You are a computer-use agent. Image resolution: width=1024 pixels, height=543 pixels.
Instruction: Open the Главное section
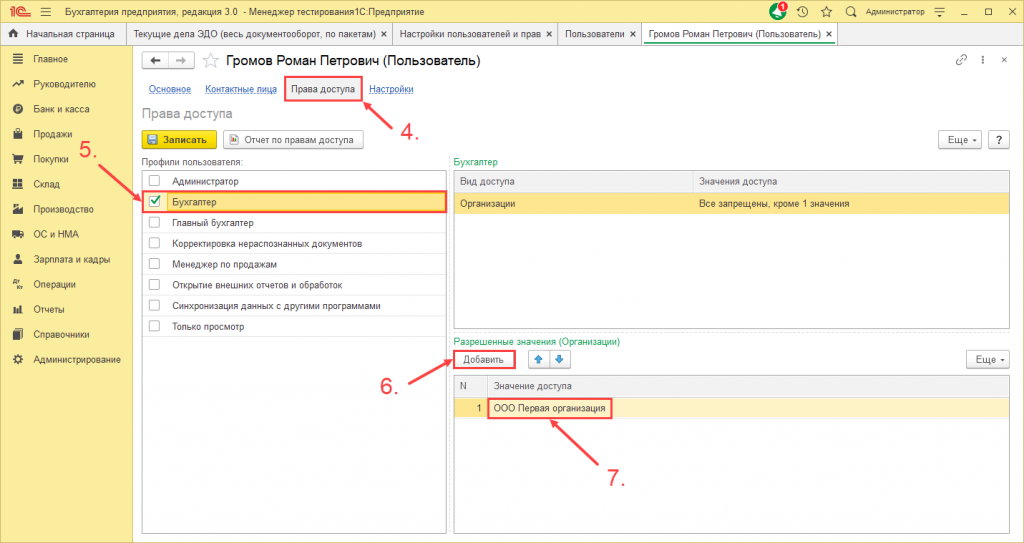click(50, 59)
